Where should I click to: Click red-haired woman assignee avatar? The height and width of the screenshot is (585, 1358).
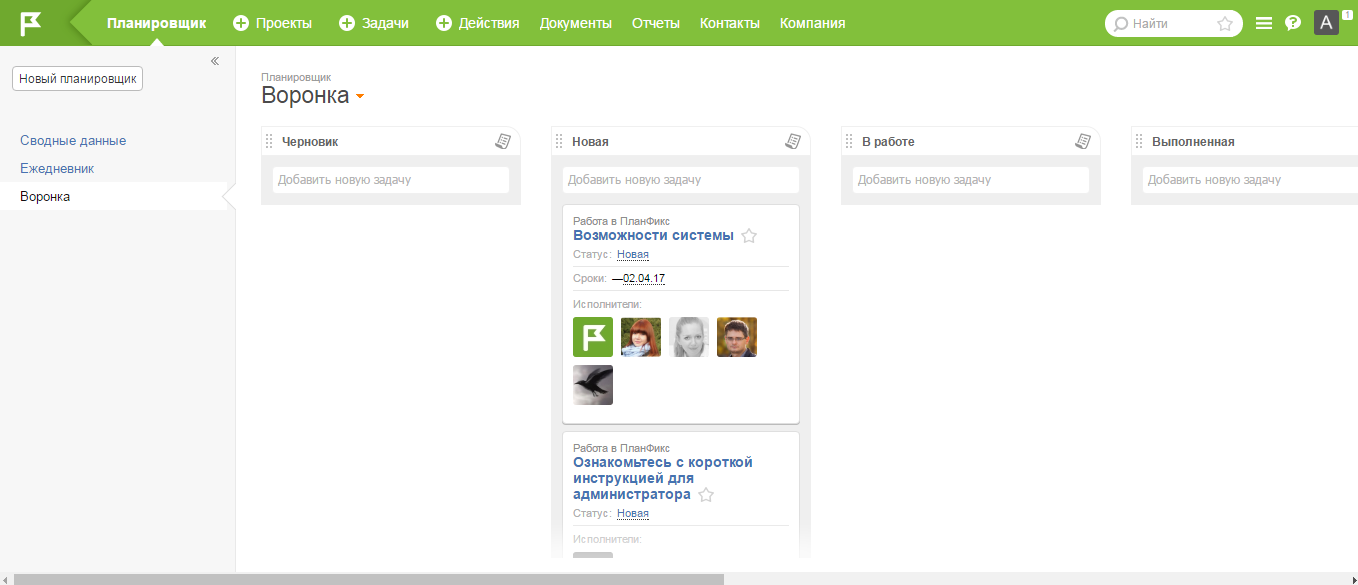point(641,337)
